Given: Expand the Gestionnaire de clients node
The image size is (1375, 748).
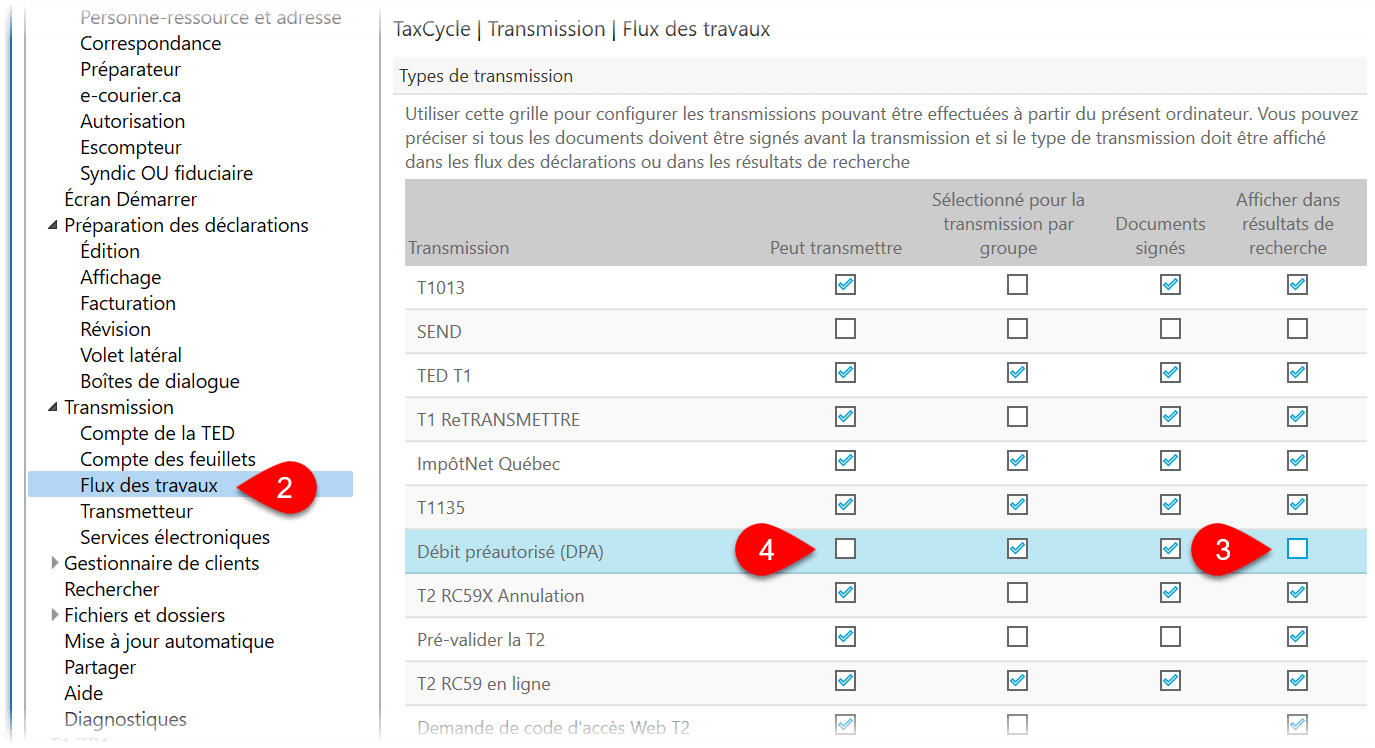Looking at the screenshot, I should (54, 564).
